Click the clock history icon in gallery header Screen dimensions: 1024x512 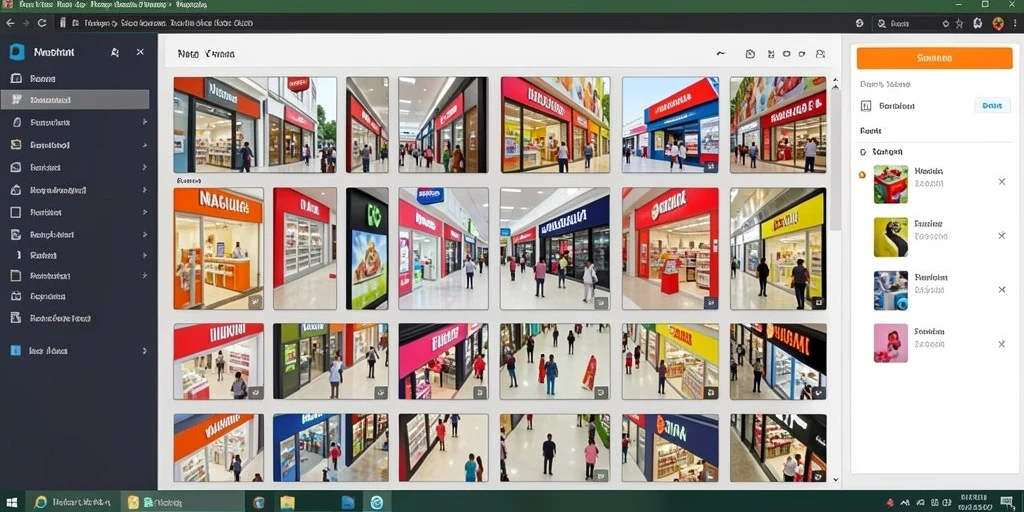(750, 54)
